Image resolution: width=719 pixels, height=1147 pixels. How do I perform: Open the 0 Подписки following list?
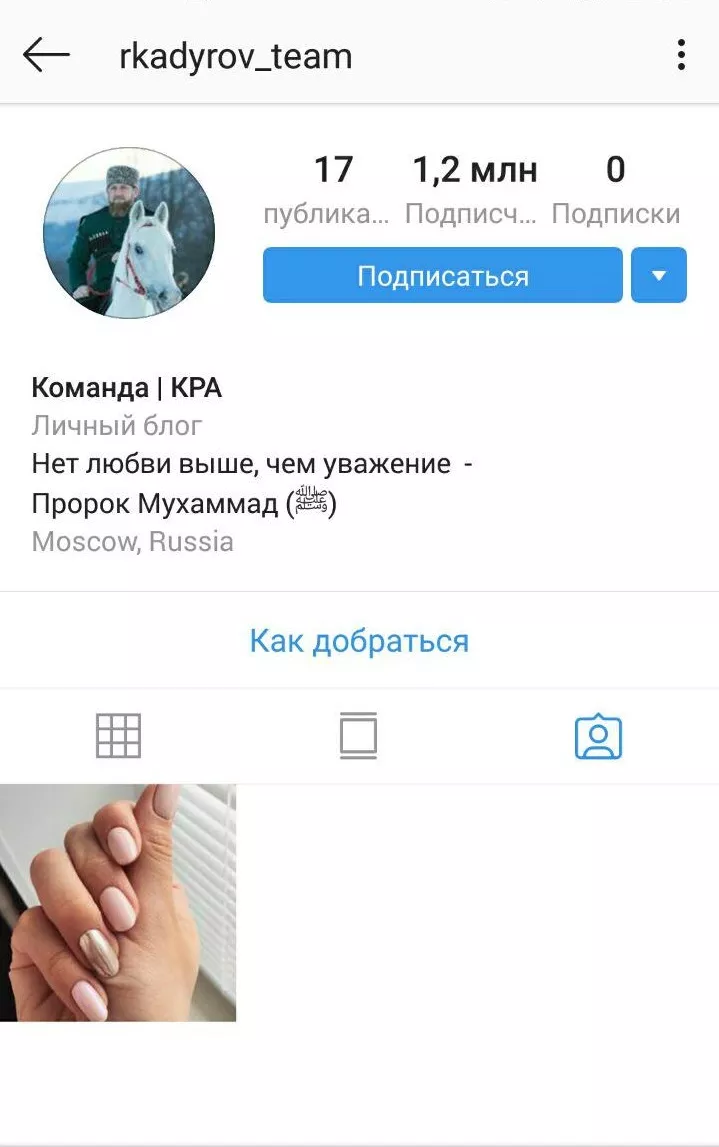tap(616, 189)
